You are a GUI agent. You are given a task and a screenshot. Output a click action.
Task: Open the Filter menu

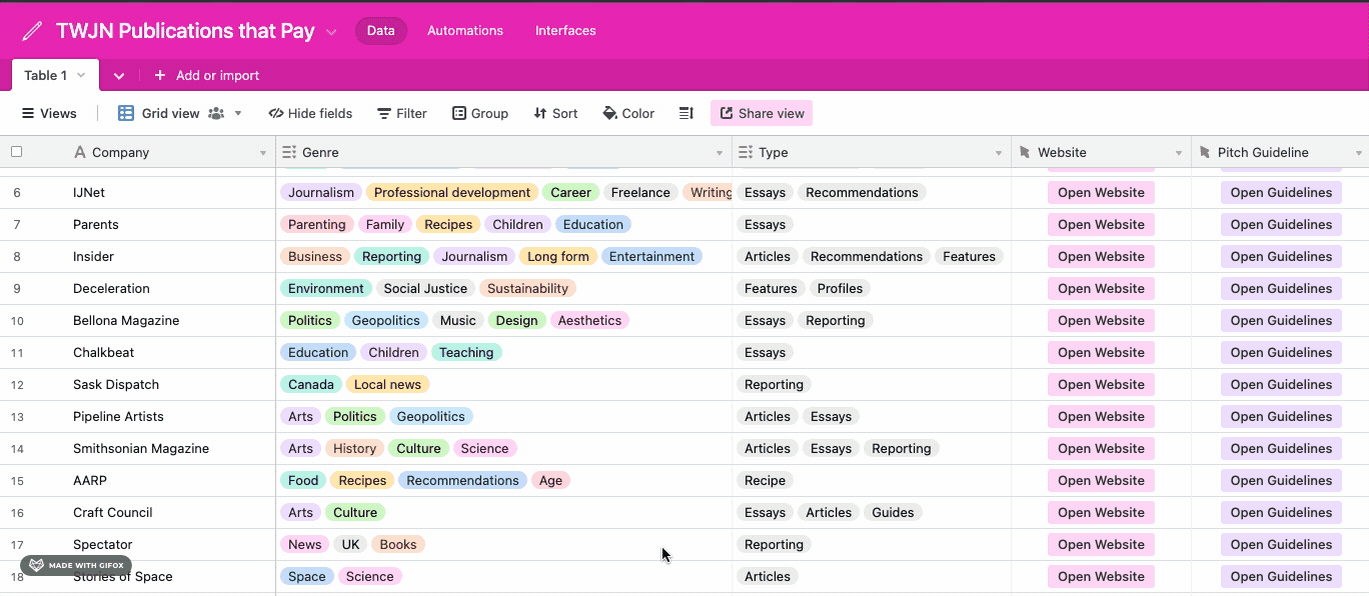click(402, 114)
